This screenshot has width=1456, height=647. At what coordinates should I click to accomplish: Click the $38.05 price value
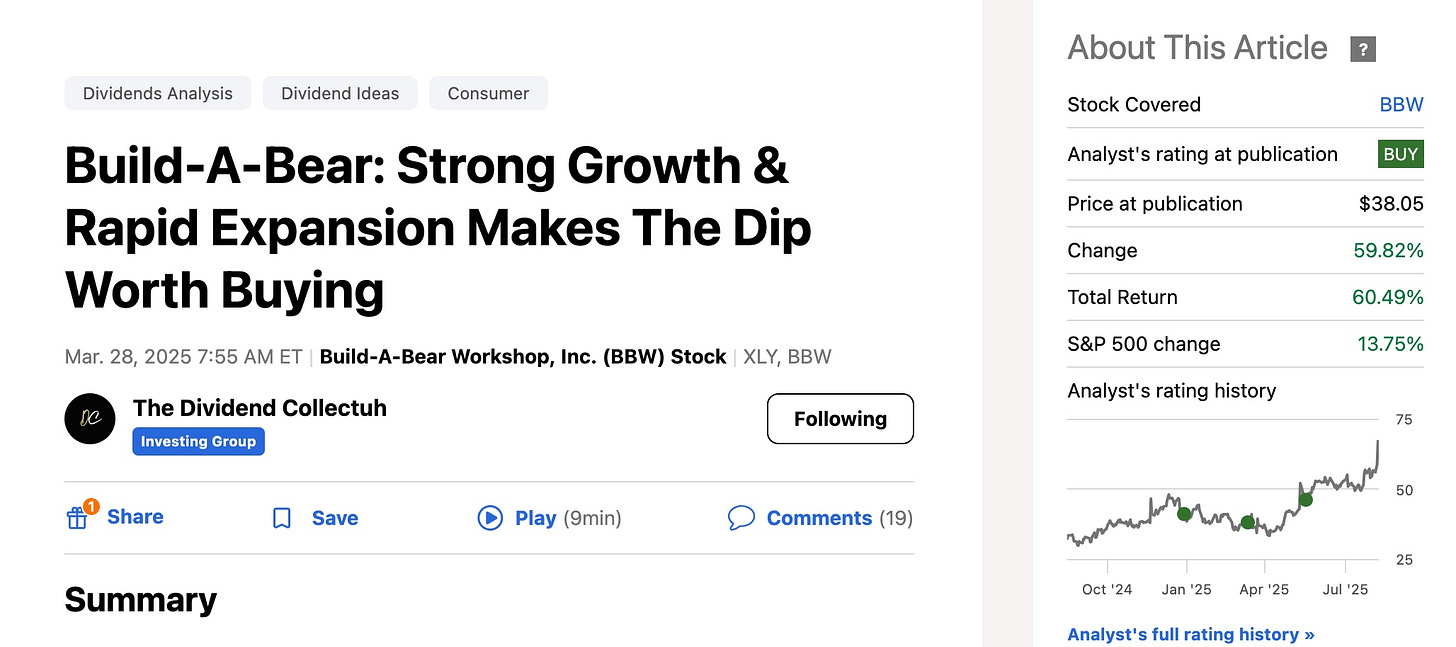(x=1391, y=204)
